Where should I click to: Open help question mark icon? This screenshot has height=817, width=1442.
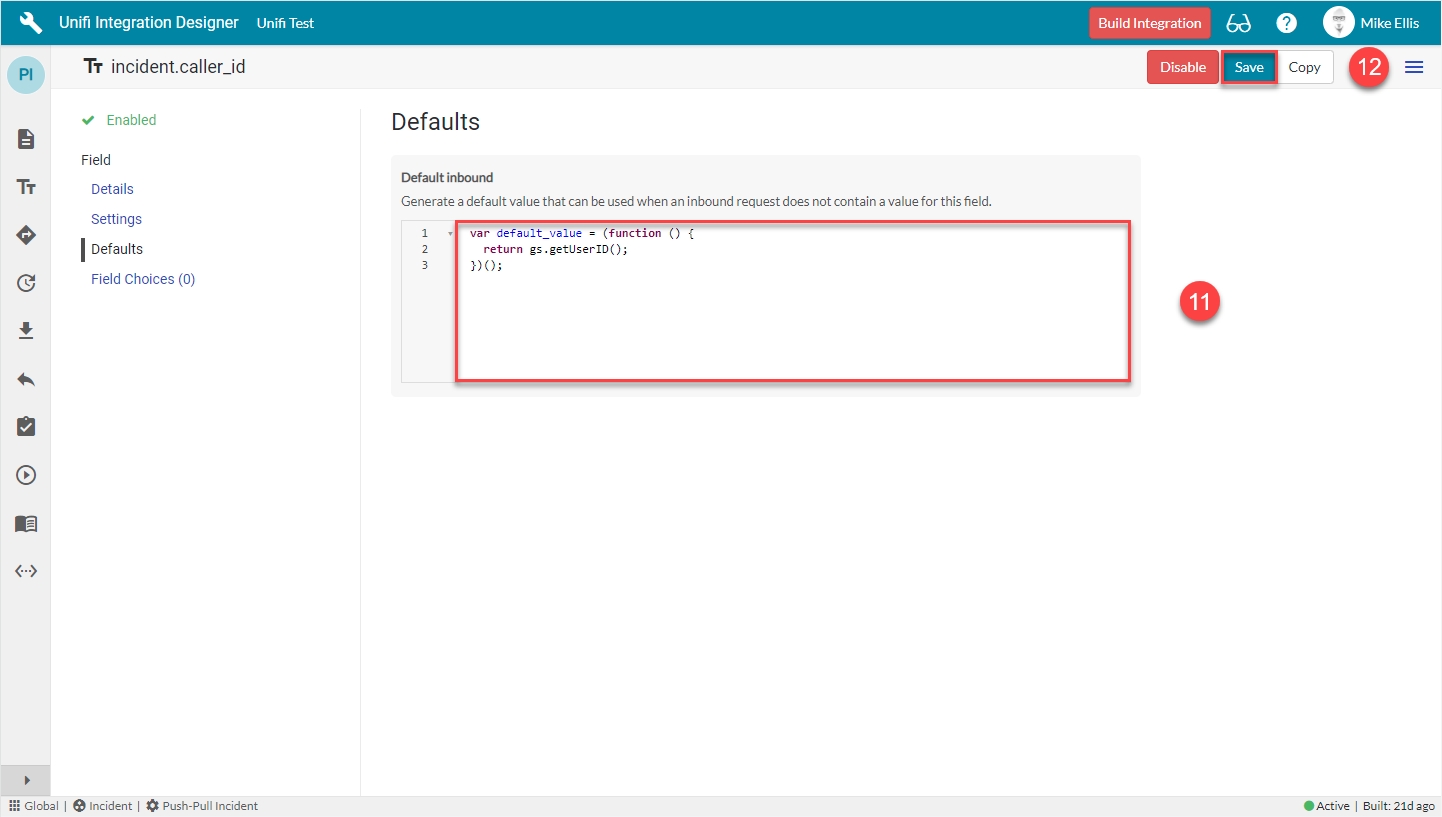[x=1287, y=23]
